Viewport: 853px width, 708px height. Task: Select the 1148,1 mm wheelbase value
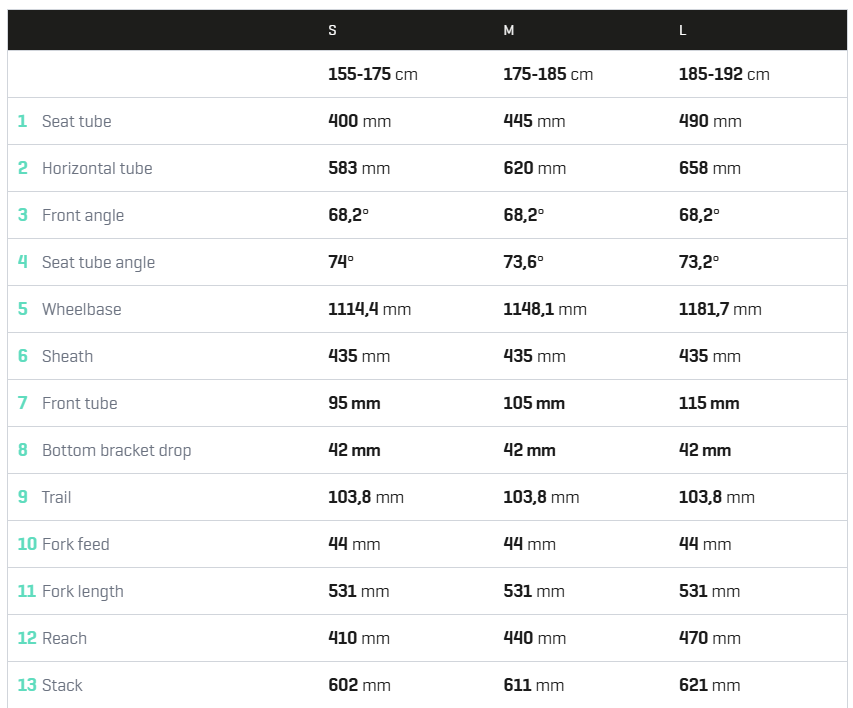(545, 309)
